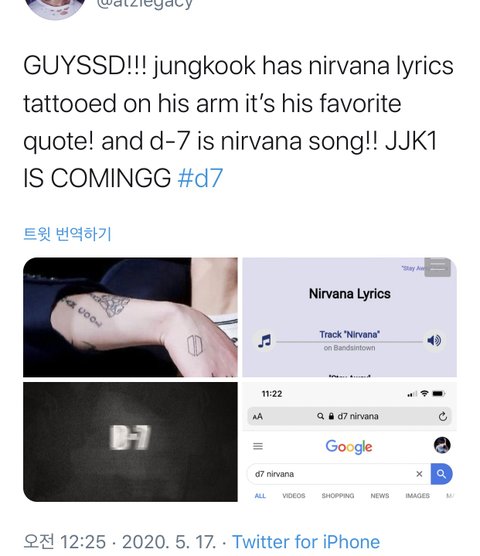Clear the search box with X

pos(419,474)
